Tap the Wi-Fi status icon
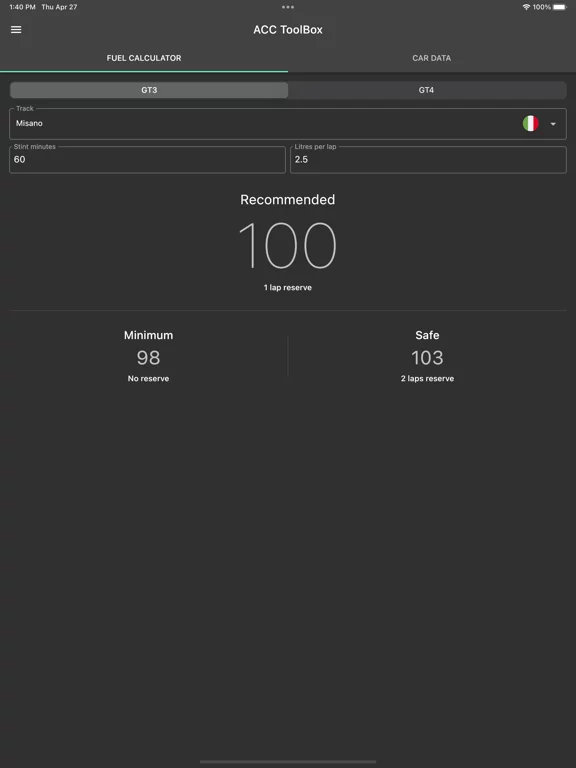This screenshot has width=576, height=768. [526, 7]
